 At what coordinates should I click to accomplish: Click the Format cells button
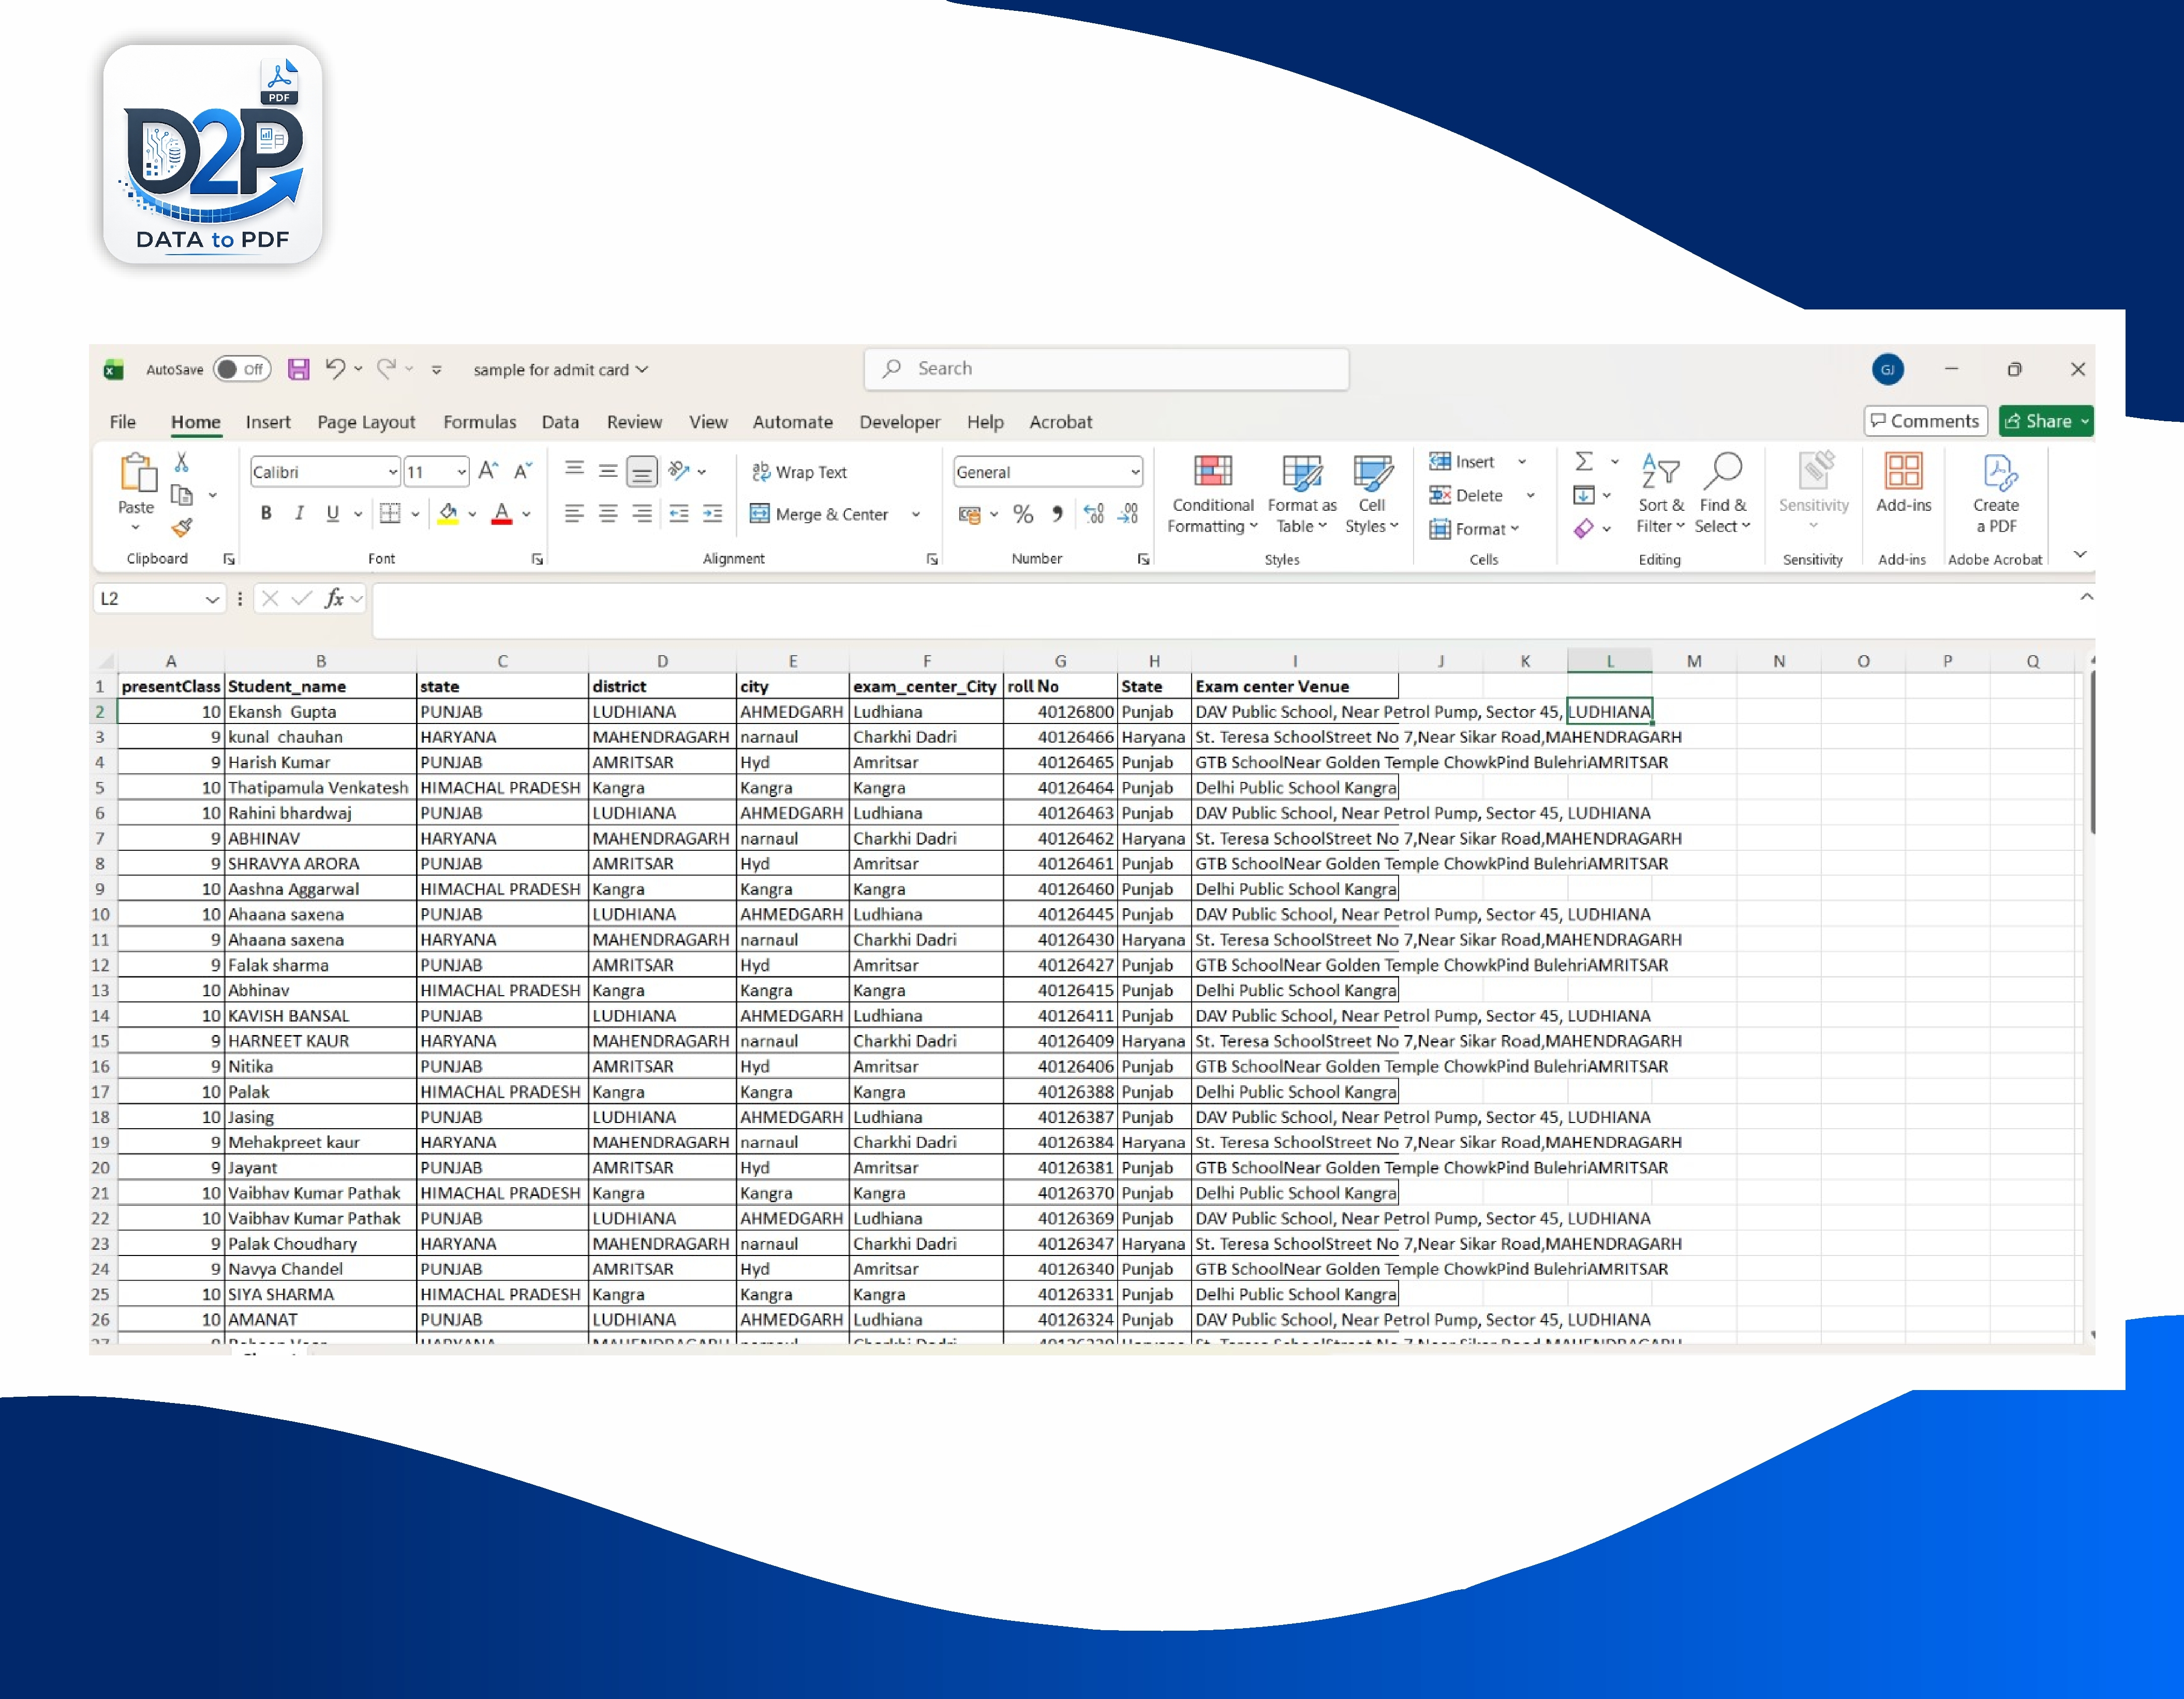(x=1475, y=528)
